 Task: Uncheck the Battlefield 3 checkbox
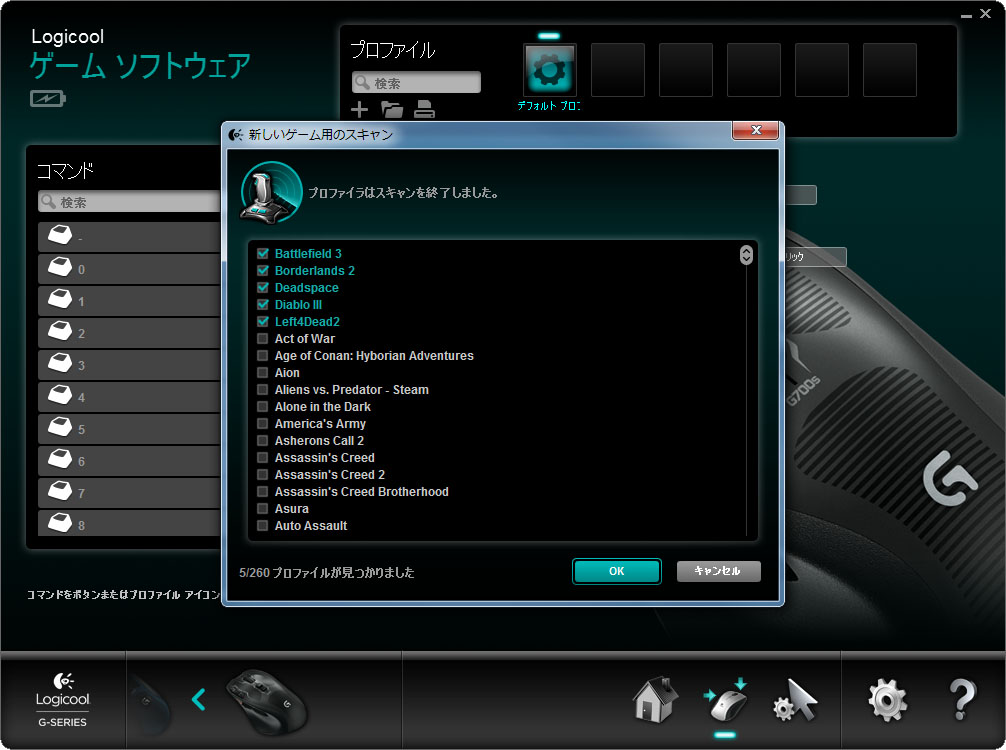point(262,253)
